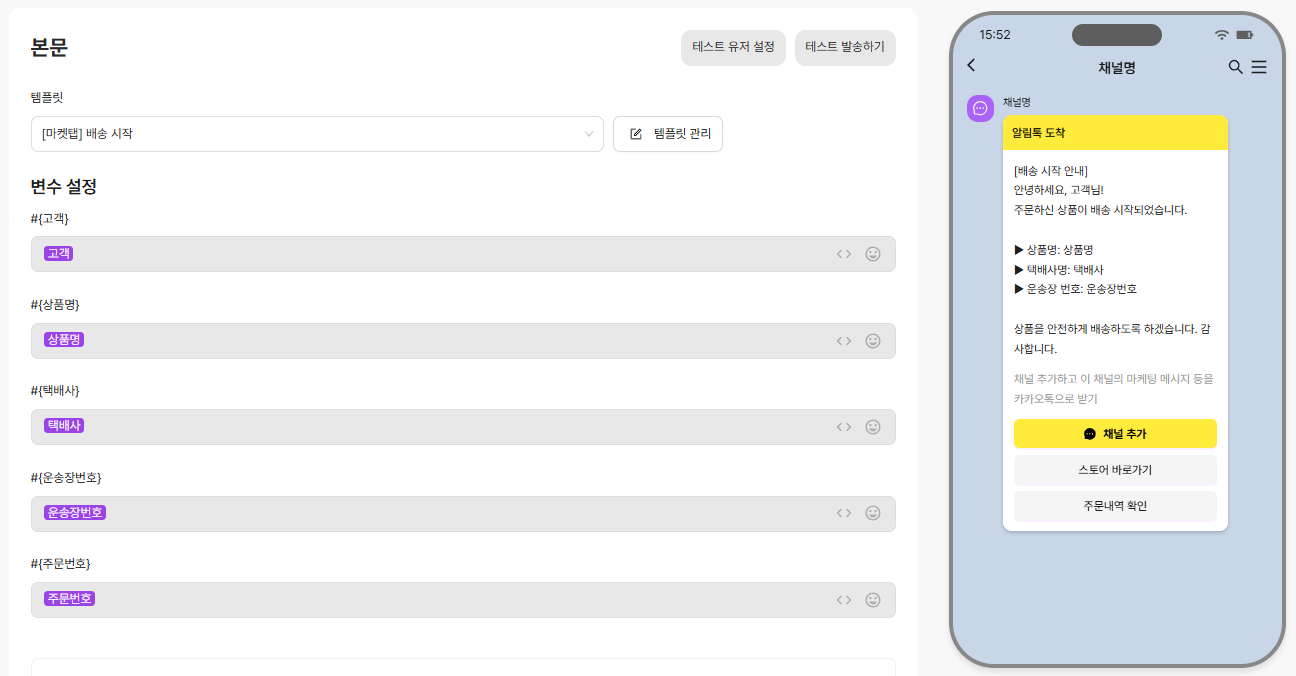Tap yellow 채널 추가 button in preview
The image size is (1296, 676).
(x=1115, y=434)
